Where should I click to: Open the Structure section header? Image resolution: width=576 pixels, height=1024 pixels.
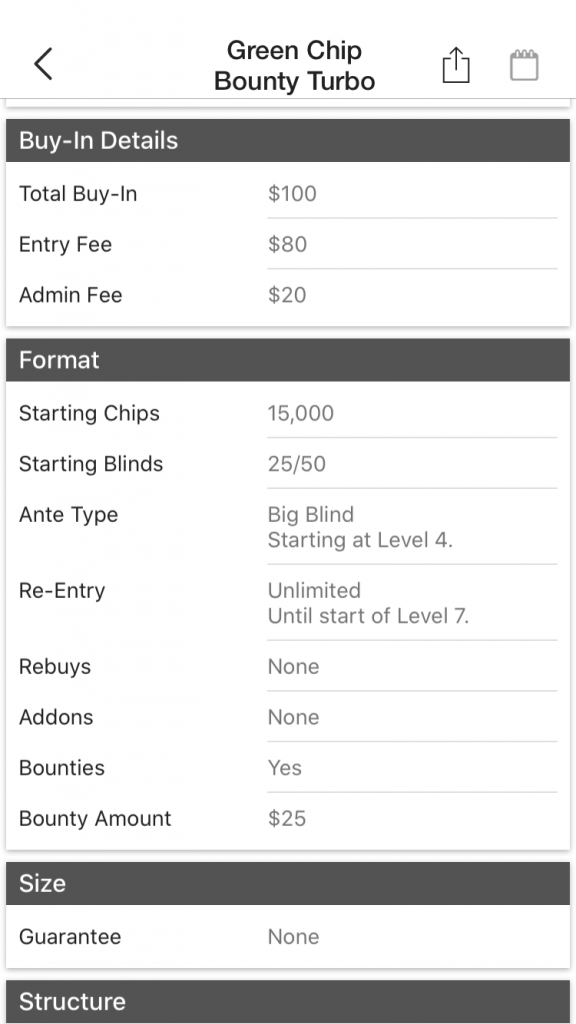288,1001
